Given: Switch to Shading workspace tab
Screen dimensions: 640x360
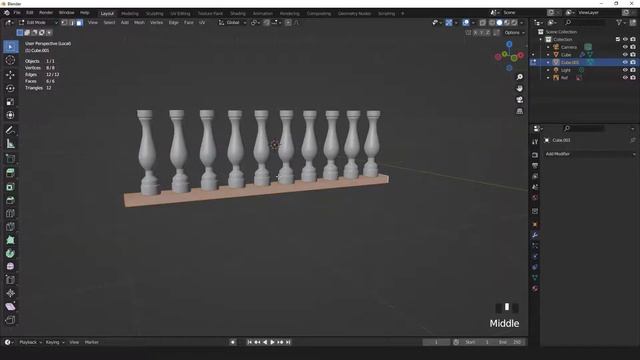Looking at the screenshot, I should pyautogui.click(x=238, y=13).
